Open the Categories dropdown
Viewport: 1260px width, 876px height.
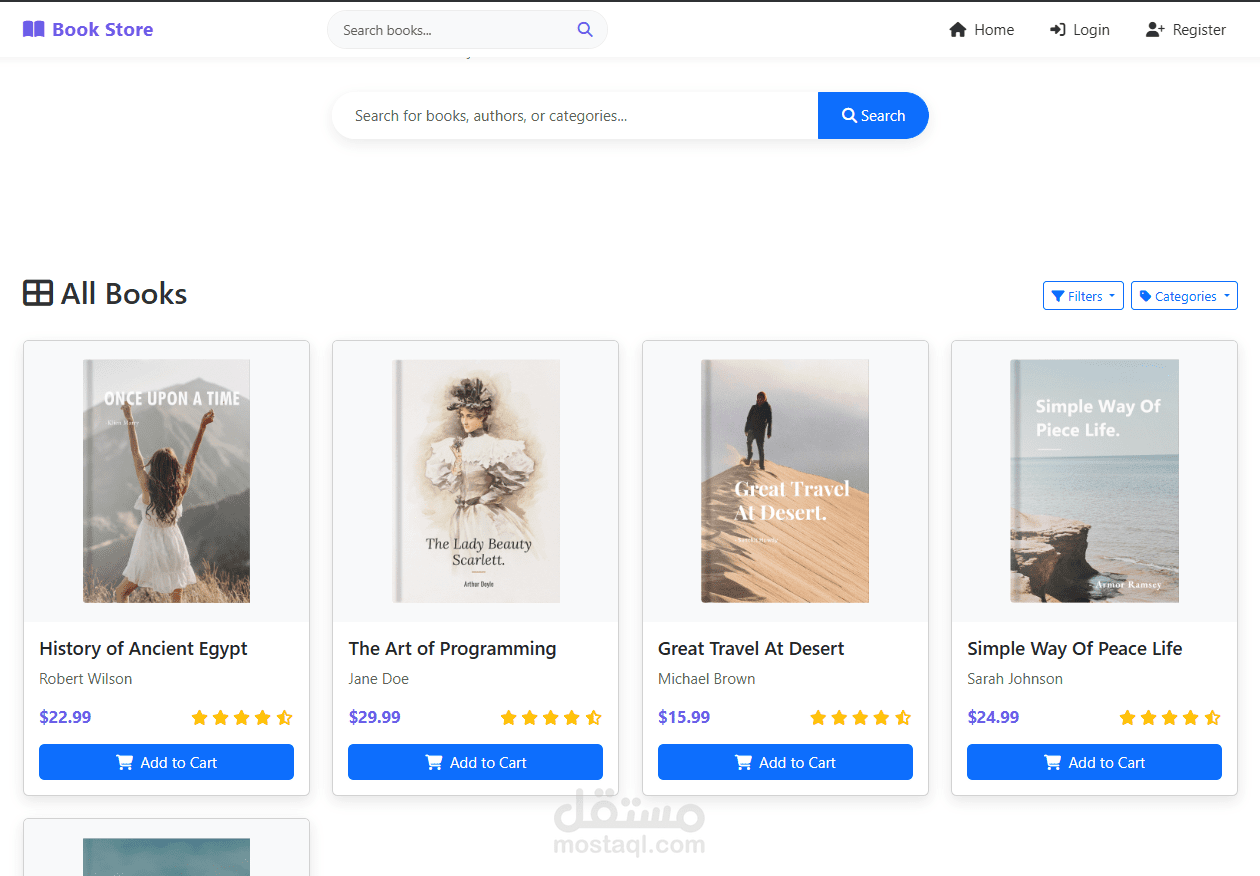pos(1184,295)
